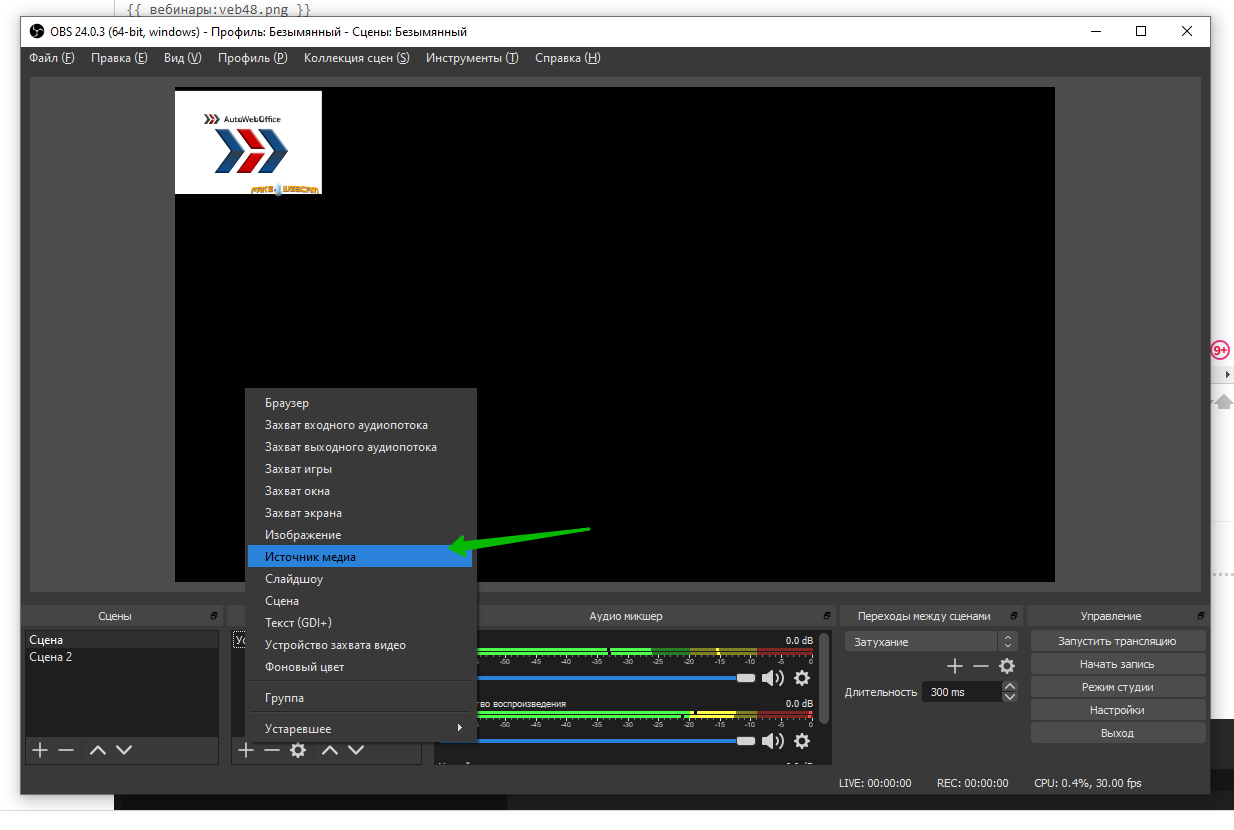Screen dimensions: 1234x830
Task: Increase Длительность with up arrow
Action: click(1009, 686)
